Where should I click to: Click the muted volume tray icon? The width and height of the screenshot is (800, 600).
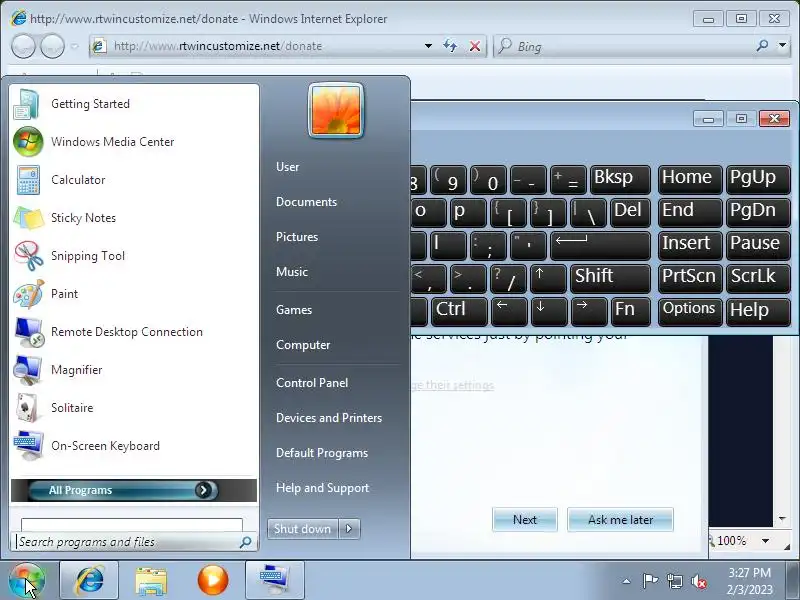point(698,581)
